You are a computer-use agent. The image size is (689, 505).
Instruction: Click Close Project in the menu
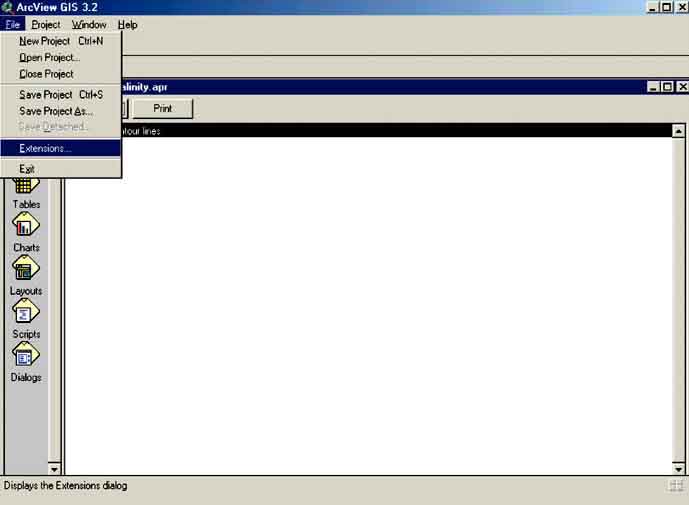[x=46, y=74]
